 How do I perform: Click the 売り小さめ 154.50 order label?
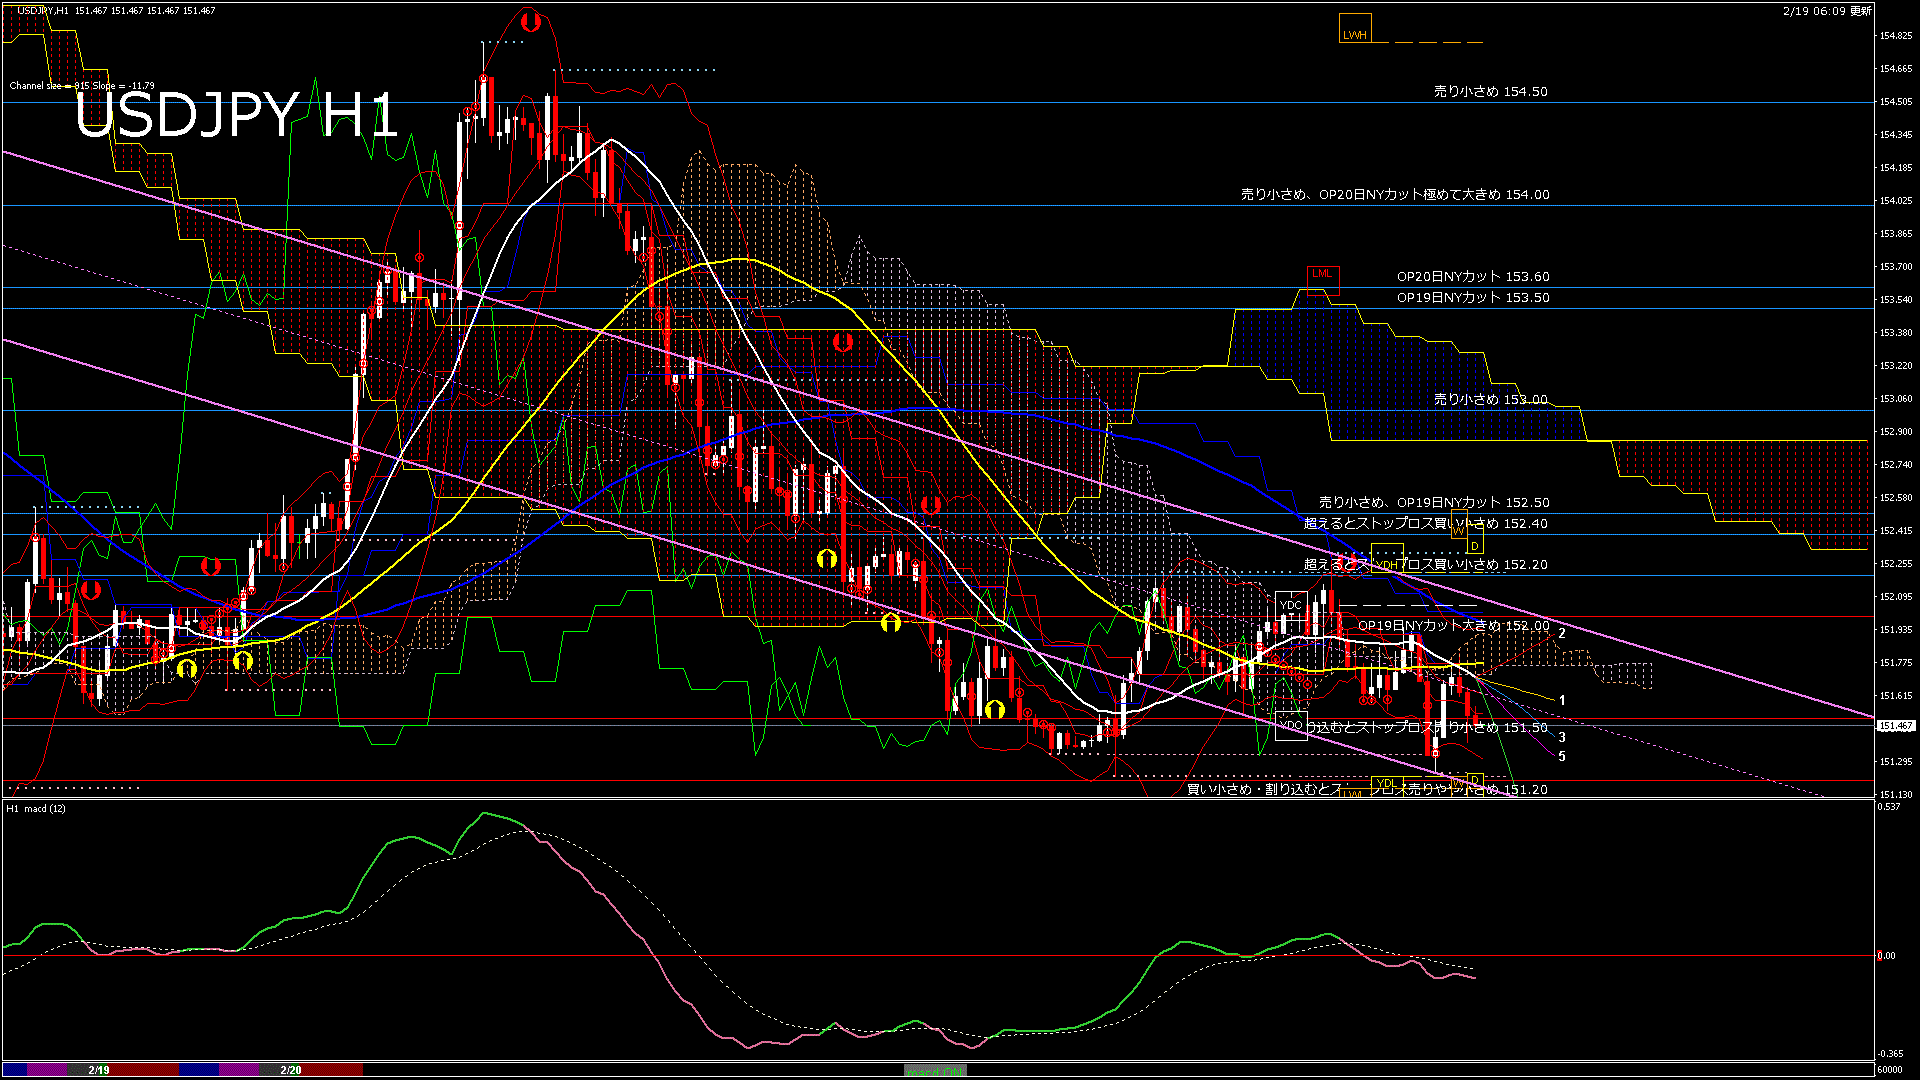coord(1490,91)
